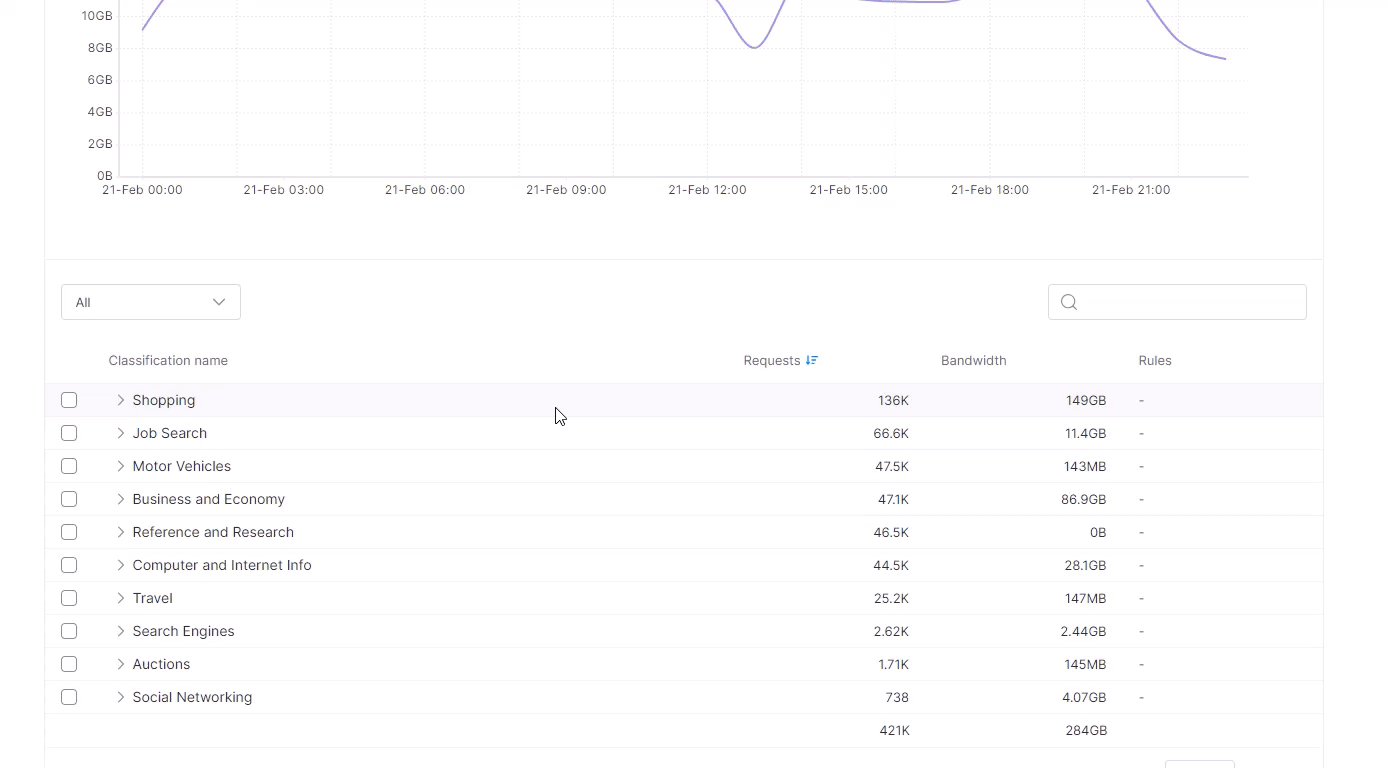Screen dimensions: 1388x768
Task: Click the 421K total requests value
Action: [895, 730]
